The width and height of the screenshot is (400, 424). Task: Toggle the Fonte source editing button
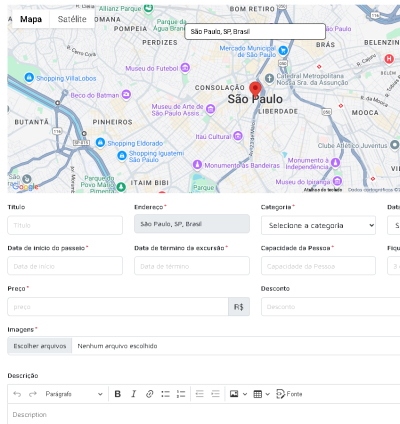pyautogui.click(x=289, y=394)
